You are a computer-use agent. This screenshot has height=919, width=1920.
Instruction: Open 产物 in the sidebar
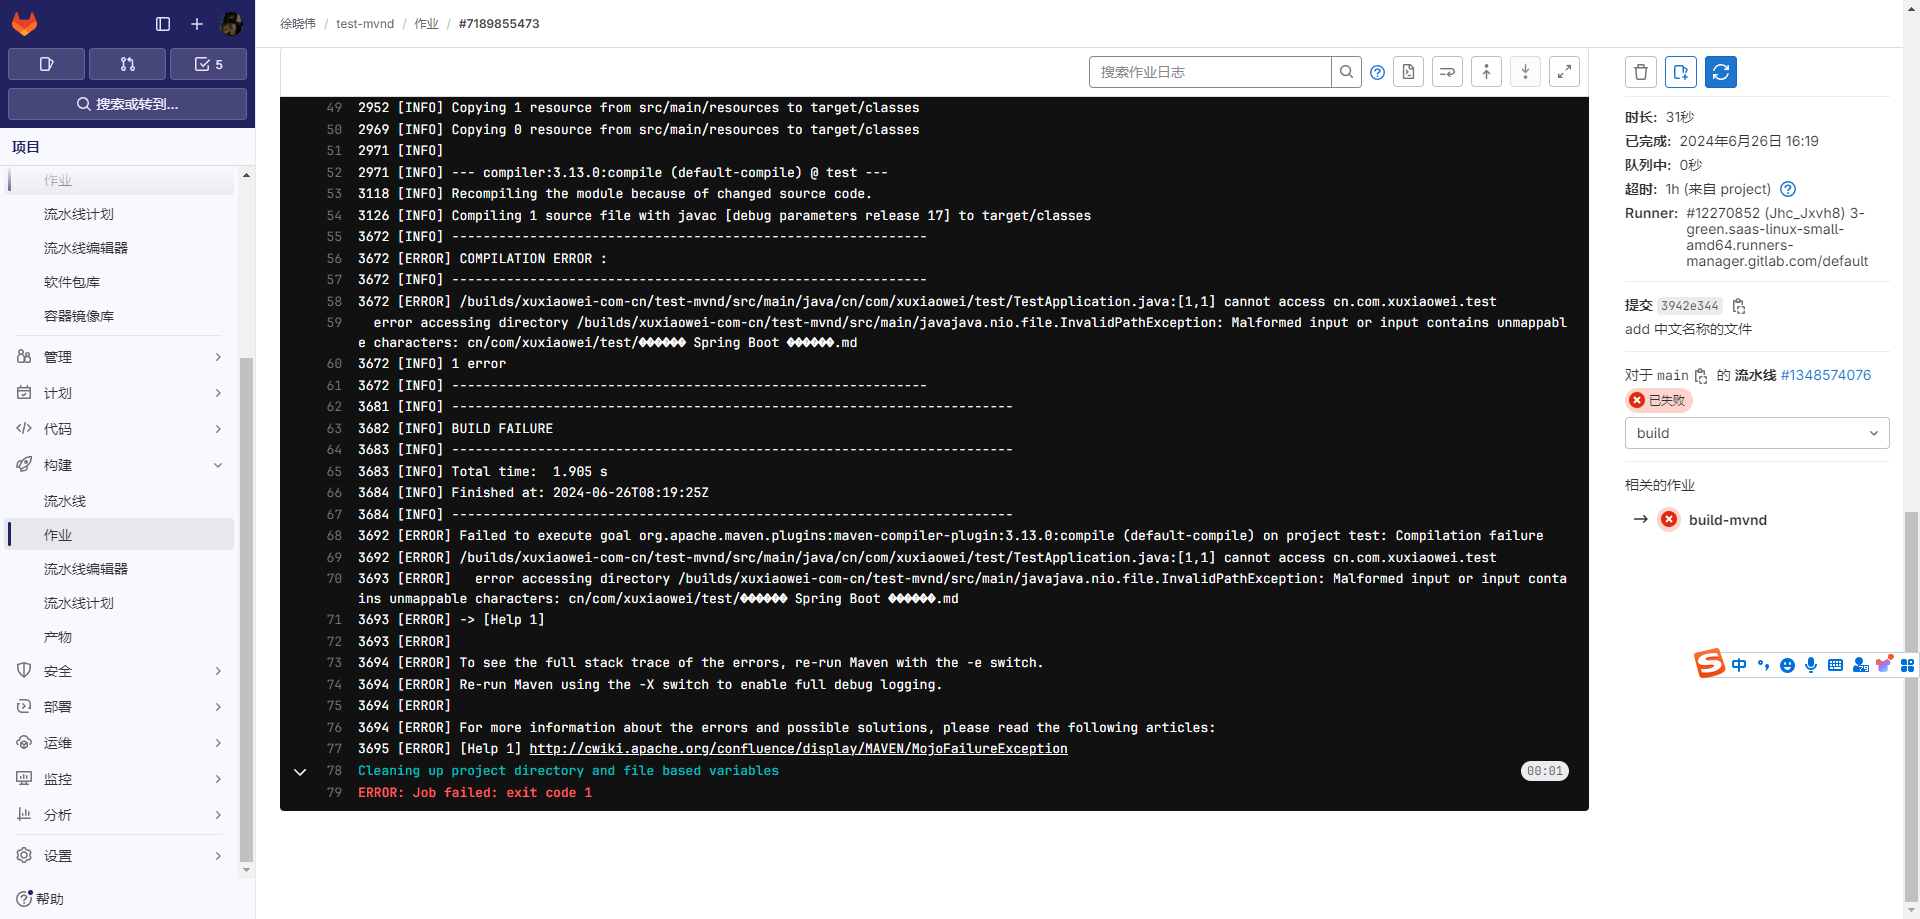pyautogui.click(x=58, y=637)
